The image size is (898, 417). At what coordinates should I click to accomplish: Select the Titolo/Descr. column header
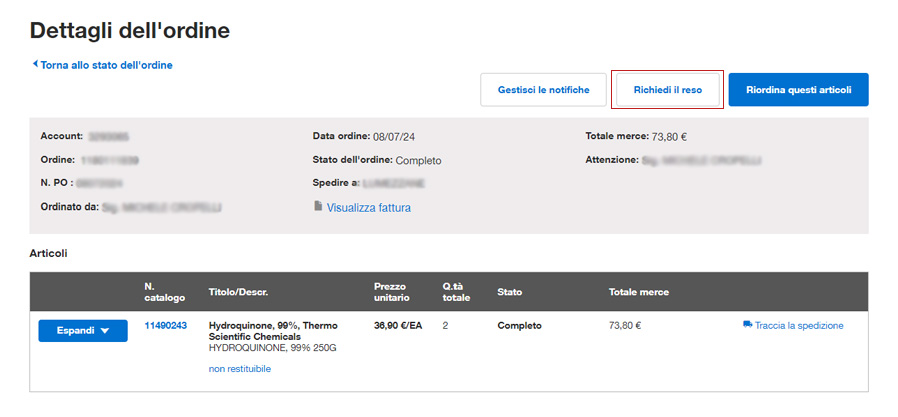click(239, 292)
